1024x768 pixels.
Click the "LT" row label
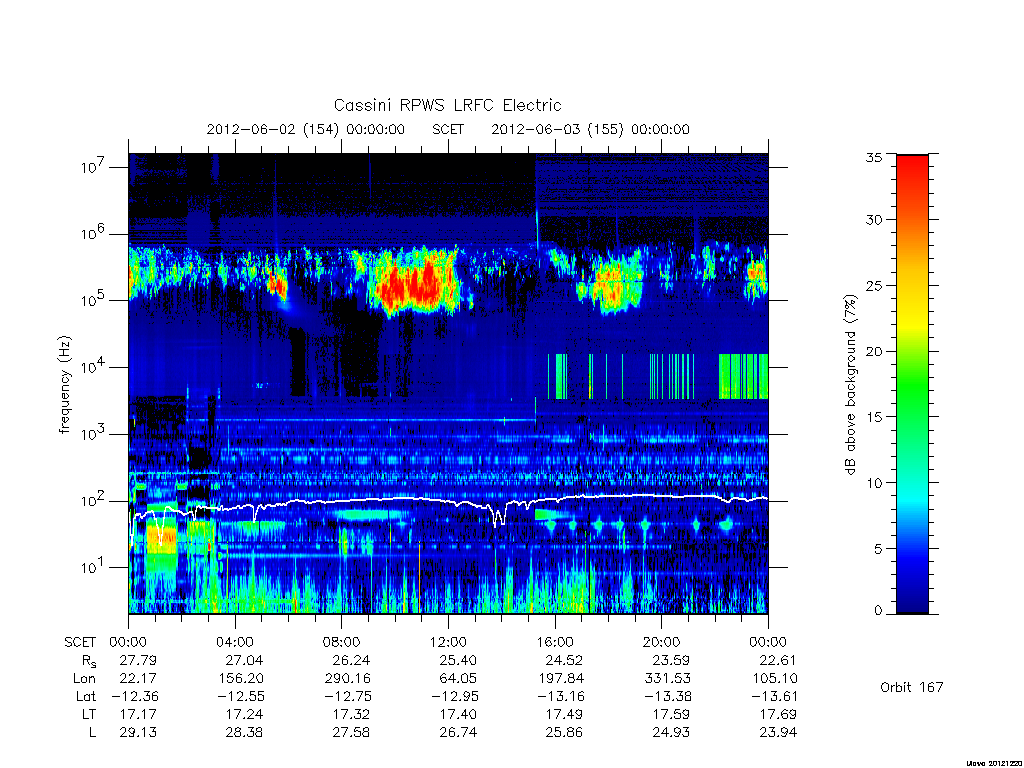click(x=88, y=714)
